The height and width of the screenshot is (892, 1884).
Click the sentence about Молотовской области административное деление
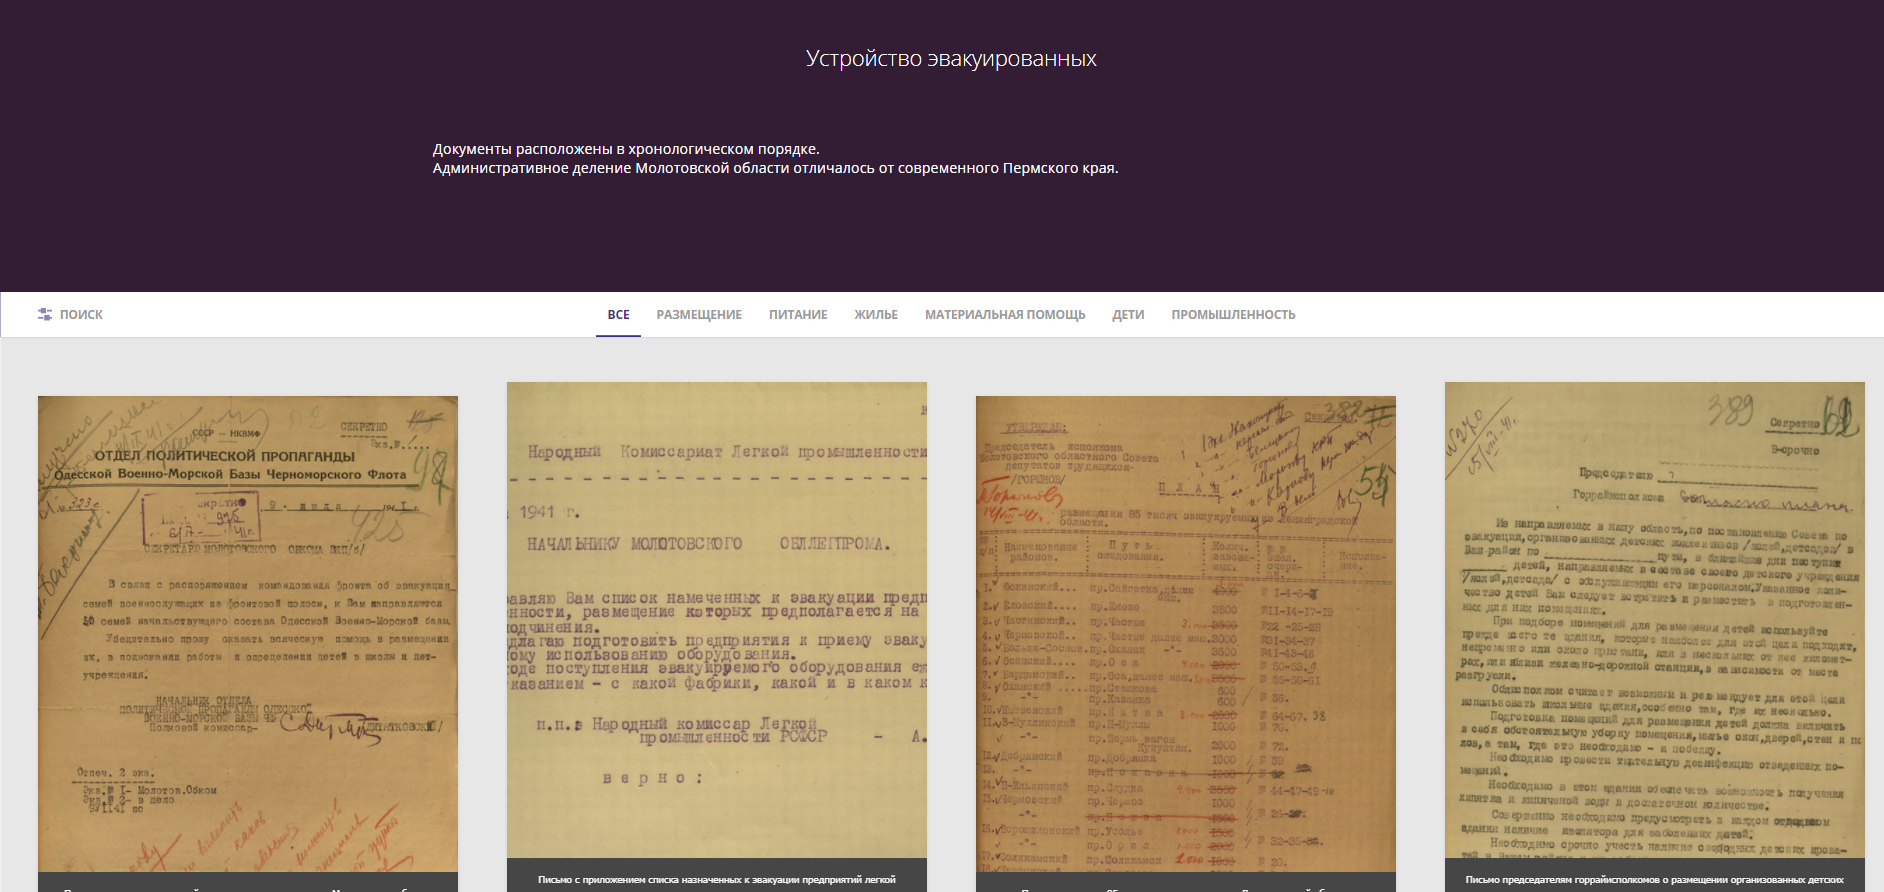tap(775, 168)
